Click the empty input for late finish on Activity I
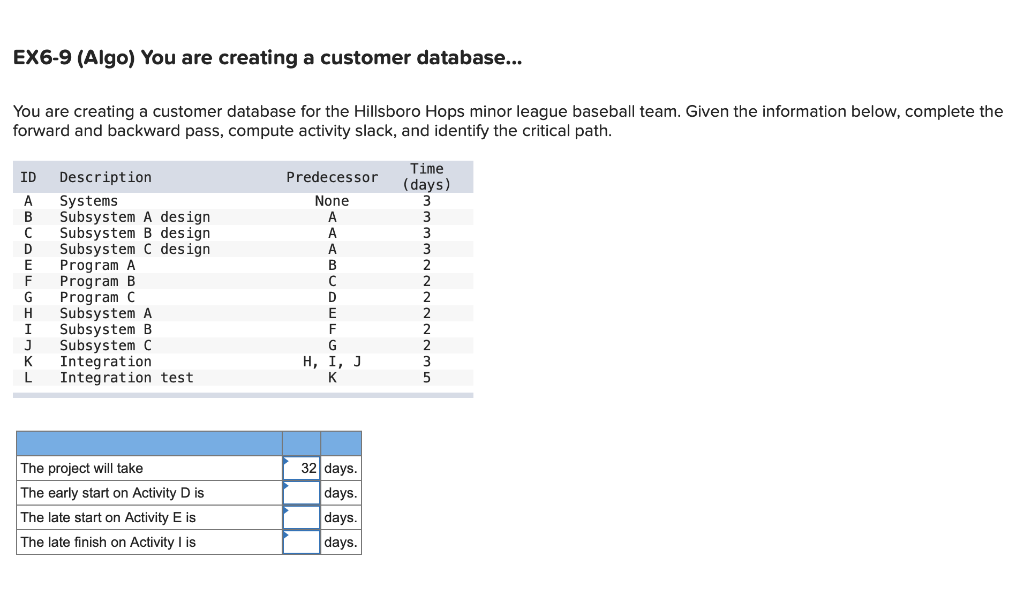This screenshot has width=1024, height=602. tap(301, 542)
